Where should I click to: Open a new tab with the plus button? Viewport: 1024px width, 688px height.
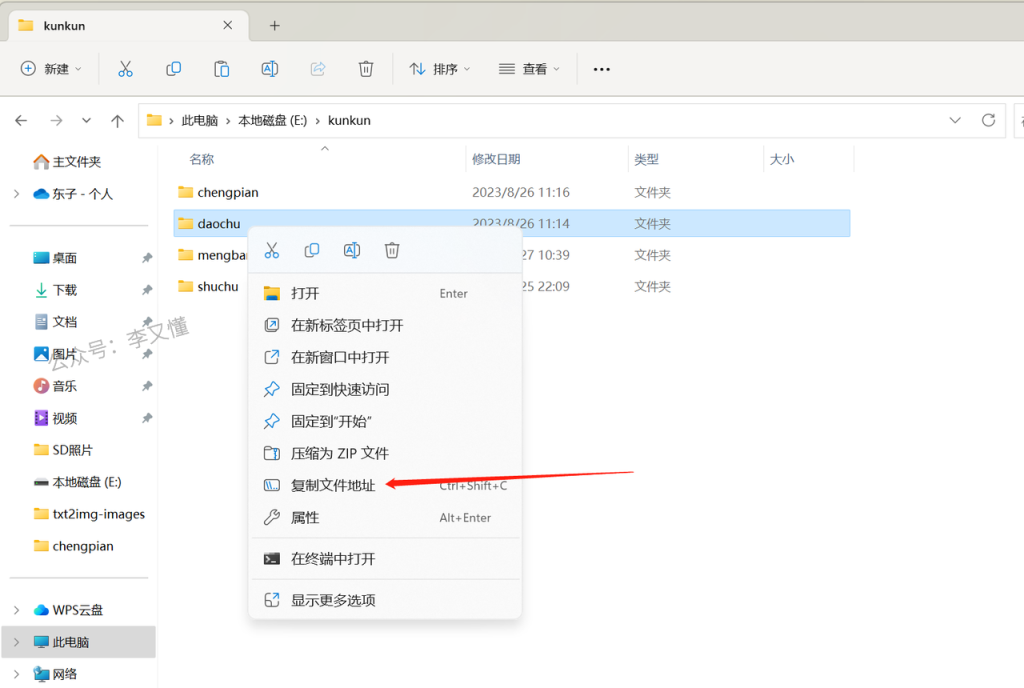(275, 25)
